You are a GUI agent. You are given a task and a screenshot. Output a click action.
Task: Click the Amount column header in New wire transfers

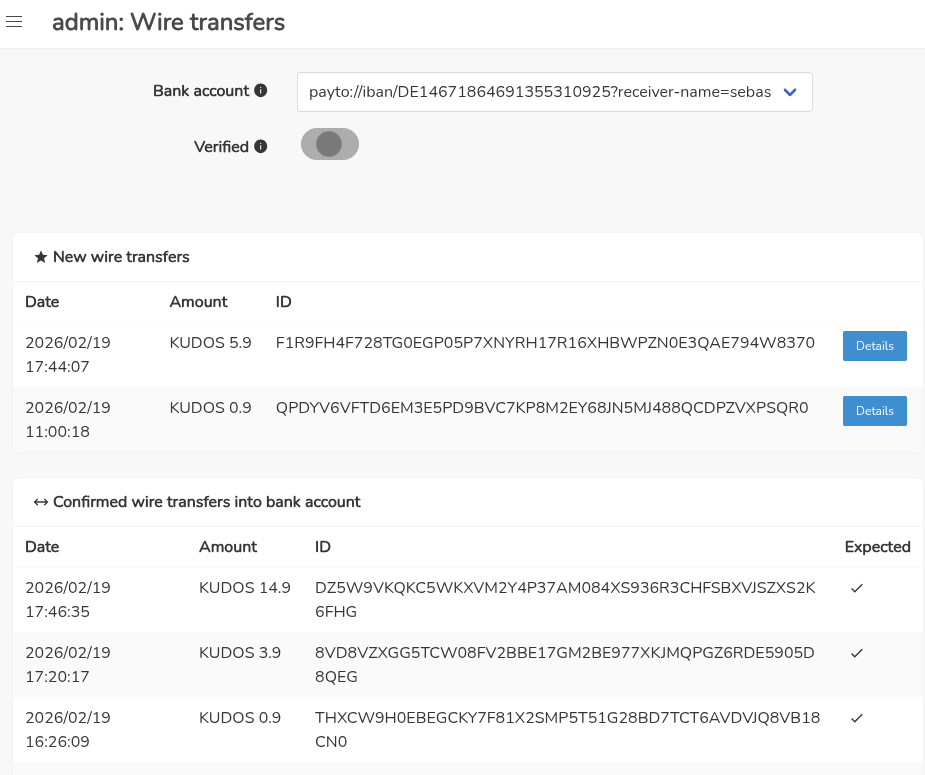(198, 302)
